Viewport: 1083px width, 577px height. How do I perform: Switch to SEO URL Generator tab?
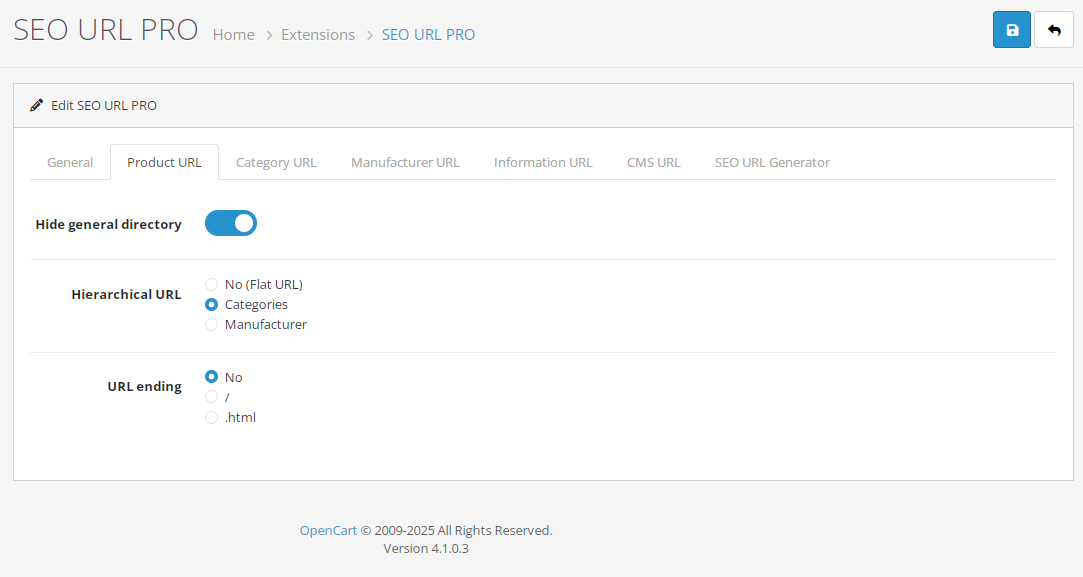[772, 162]
